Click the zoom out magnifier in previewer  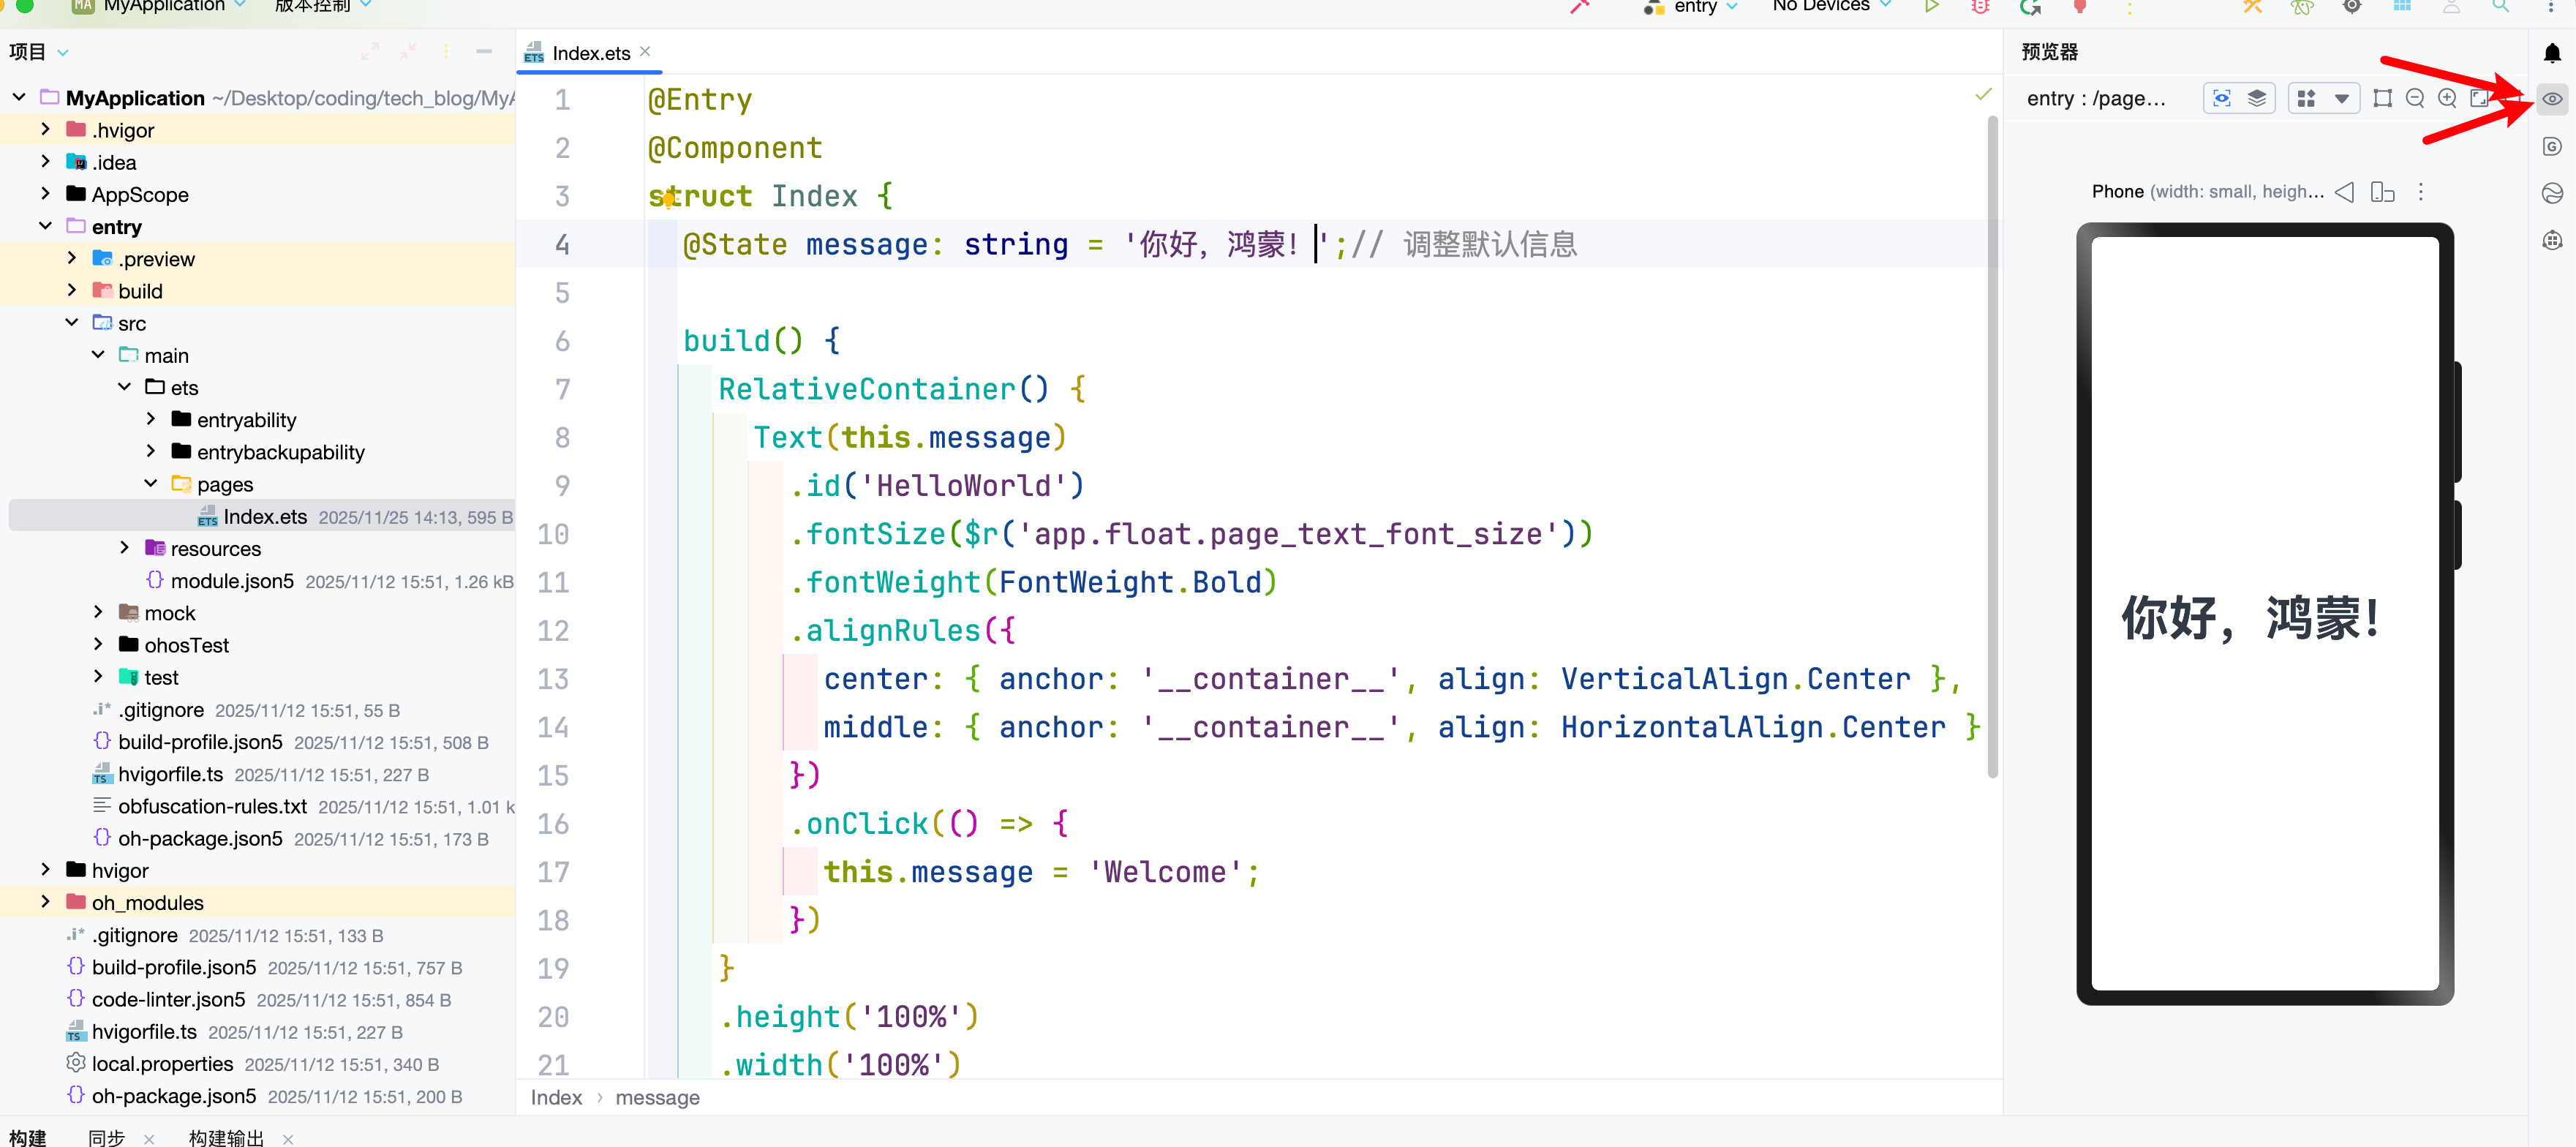click(2415, 98)
